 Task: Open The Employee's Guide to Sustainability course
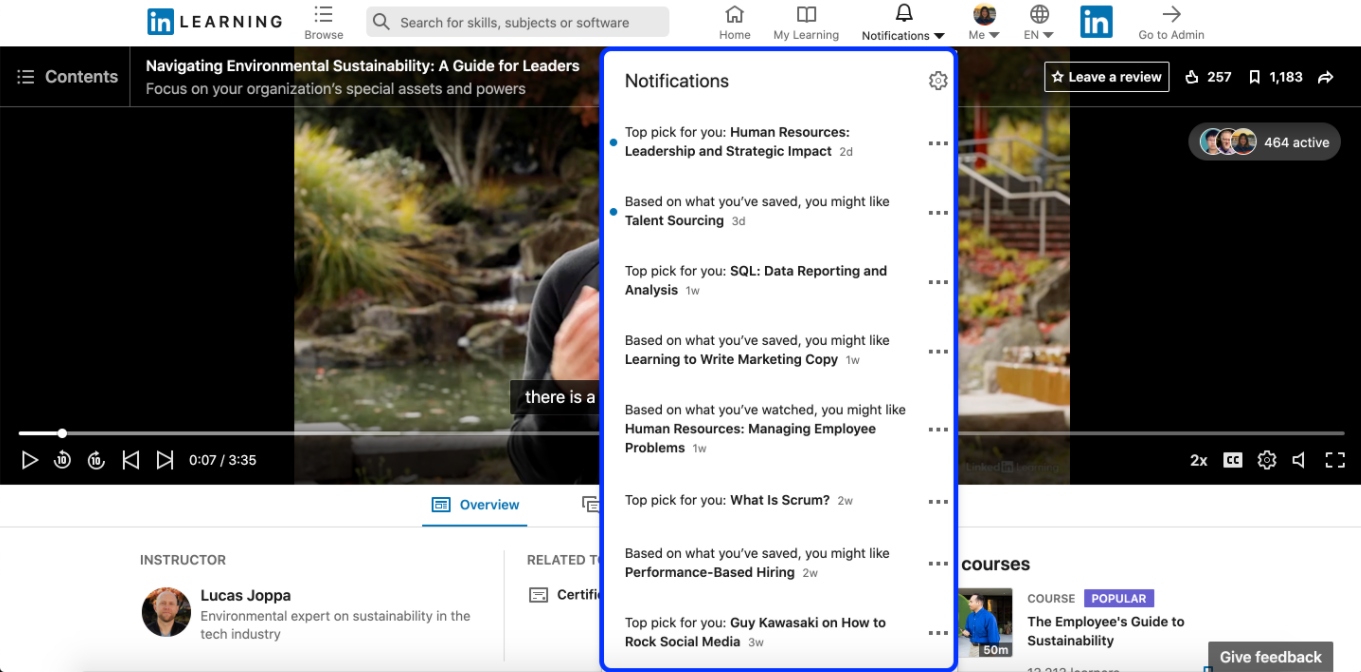[x=1106, y=631]
